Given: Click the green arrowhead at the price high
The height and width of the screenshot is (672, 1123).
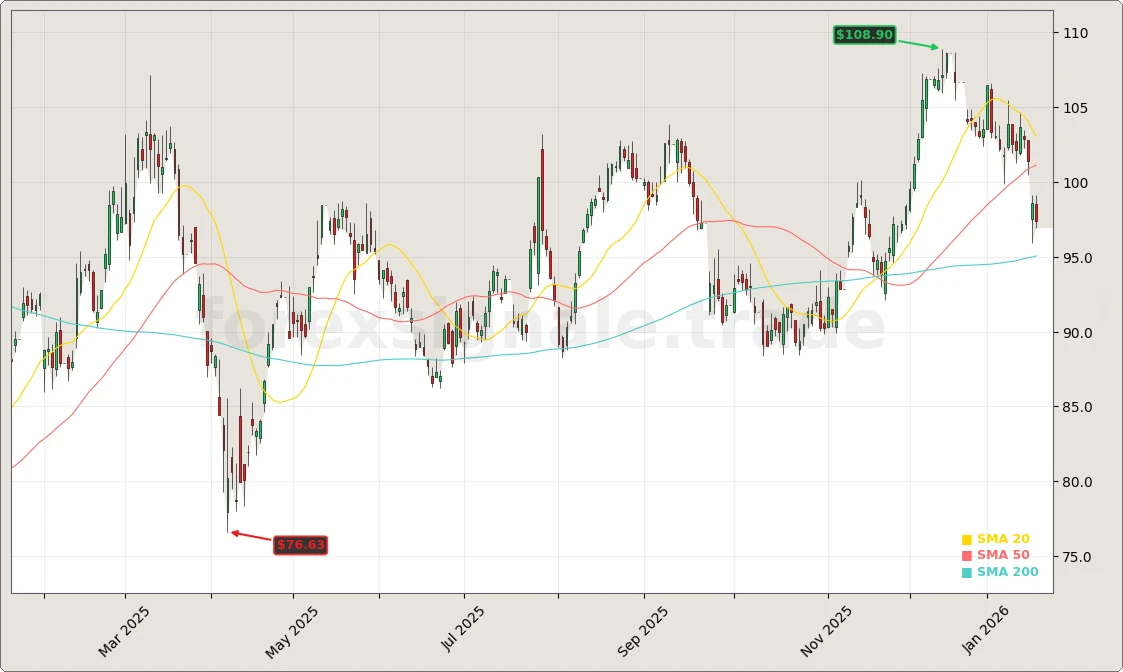Looking at the screenshot, I should click(x=935, y=47).
